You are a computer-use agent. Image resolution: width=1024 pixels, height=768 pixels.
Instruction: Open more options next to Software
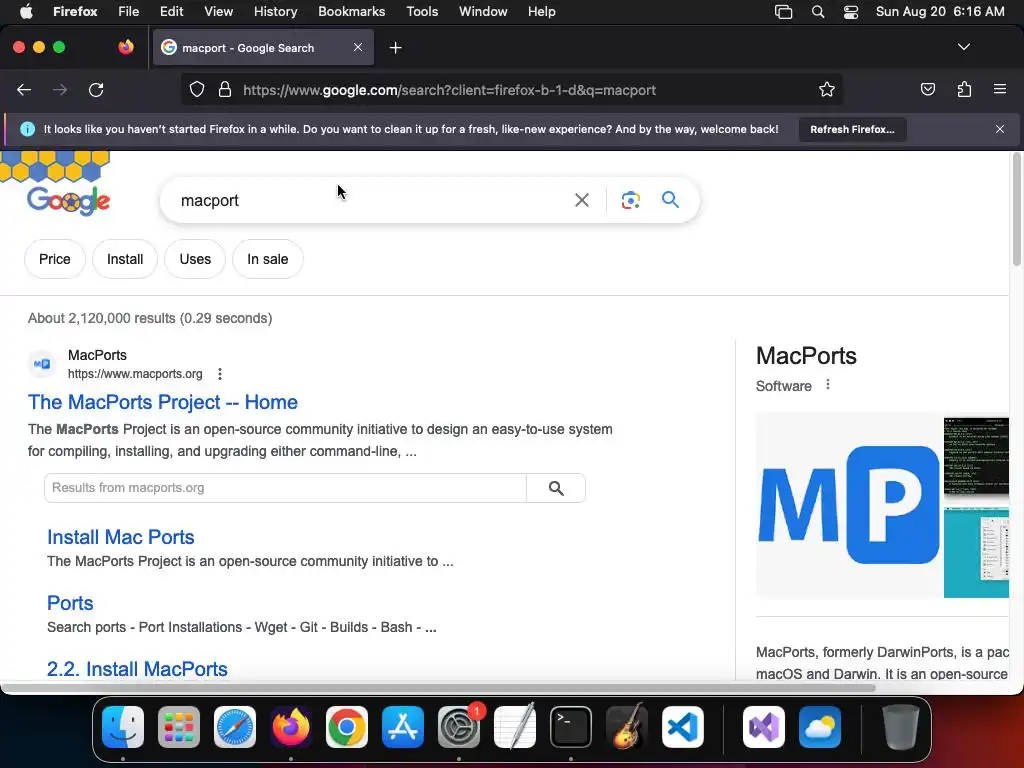coord(828,385)
